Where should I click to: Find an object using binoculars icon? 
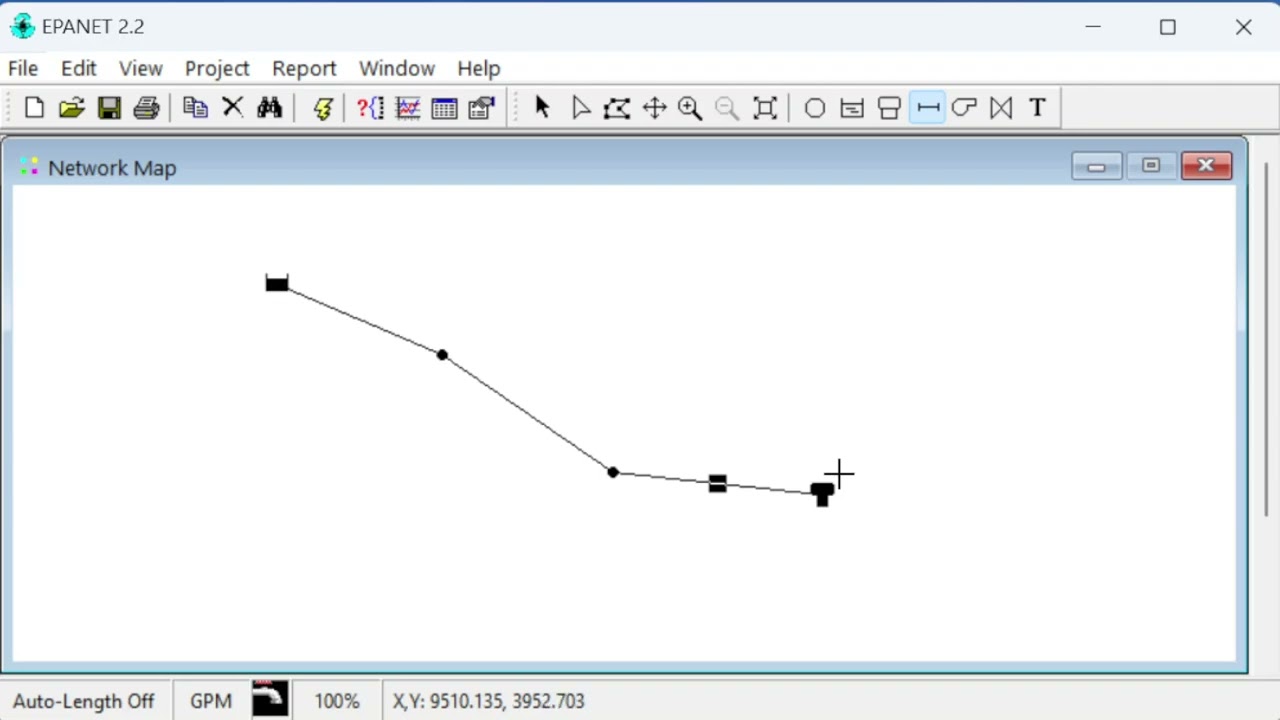269,108
